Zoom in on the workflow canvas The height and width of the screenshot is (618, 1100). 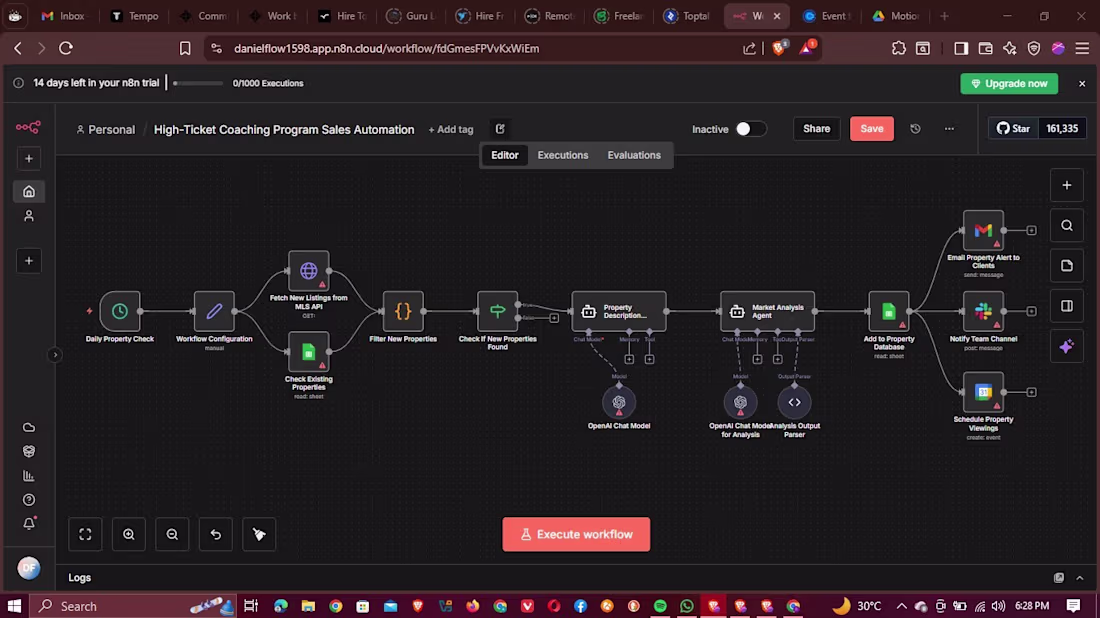129,535
